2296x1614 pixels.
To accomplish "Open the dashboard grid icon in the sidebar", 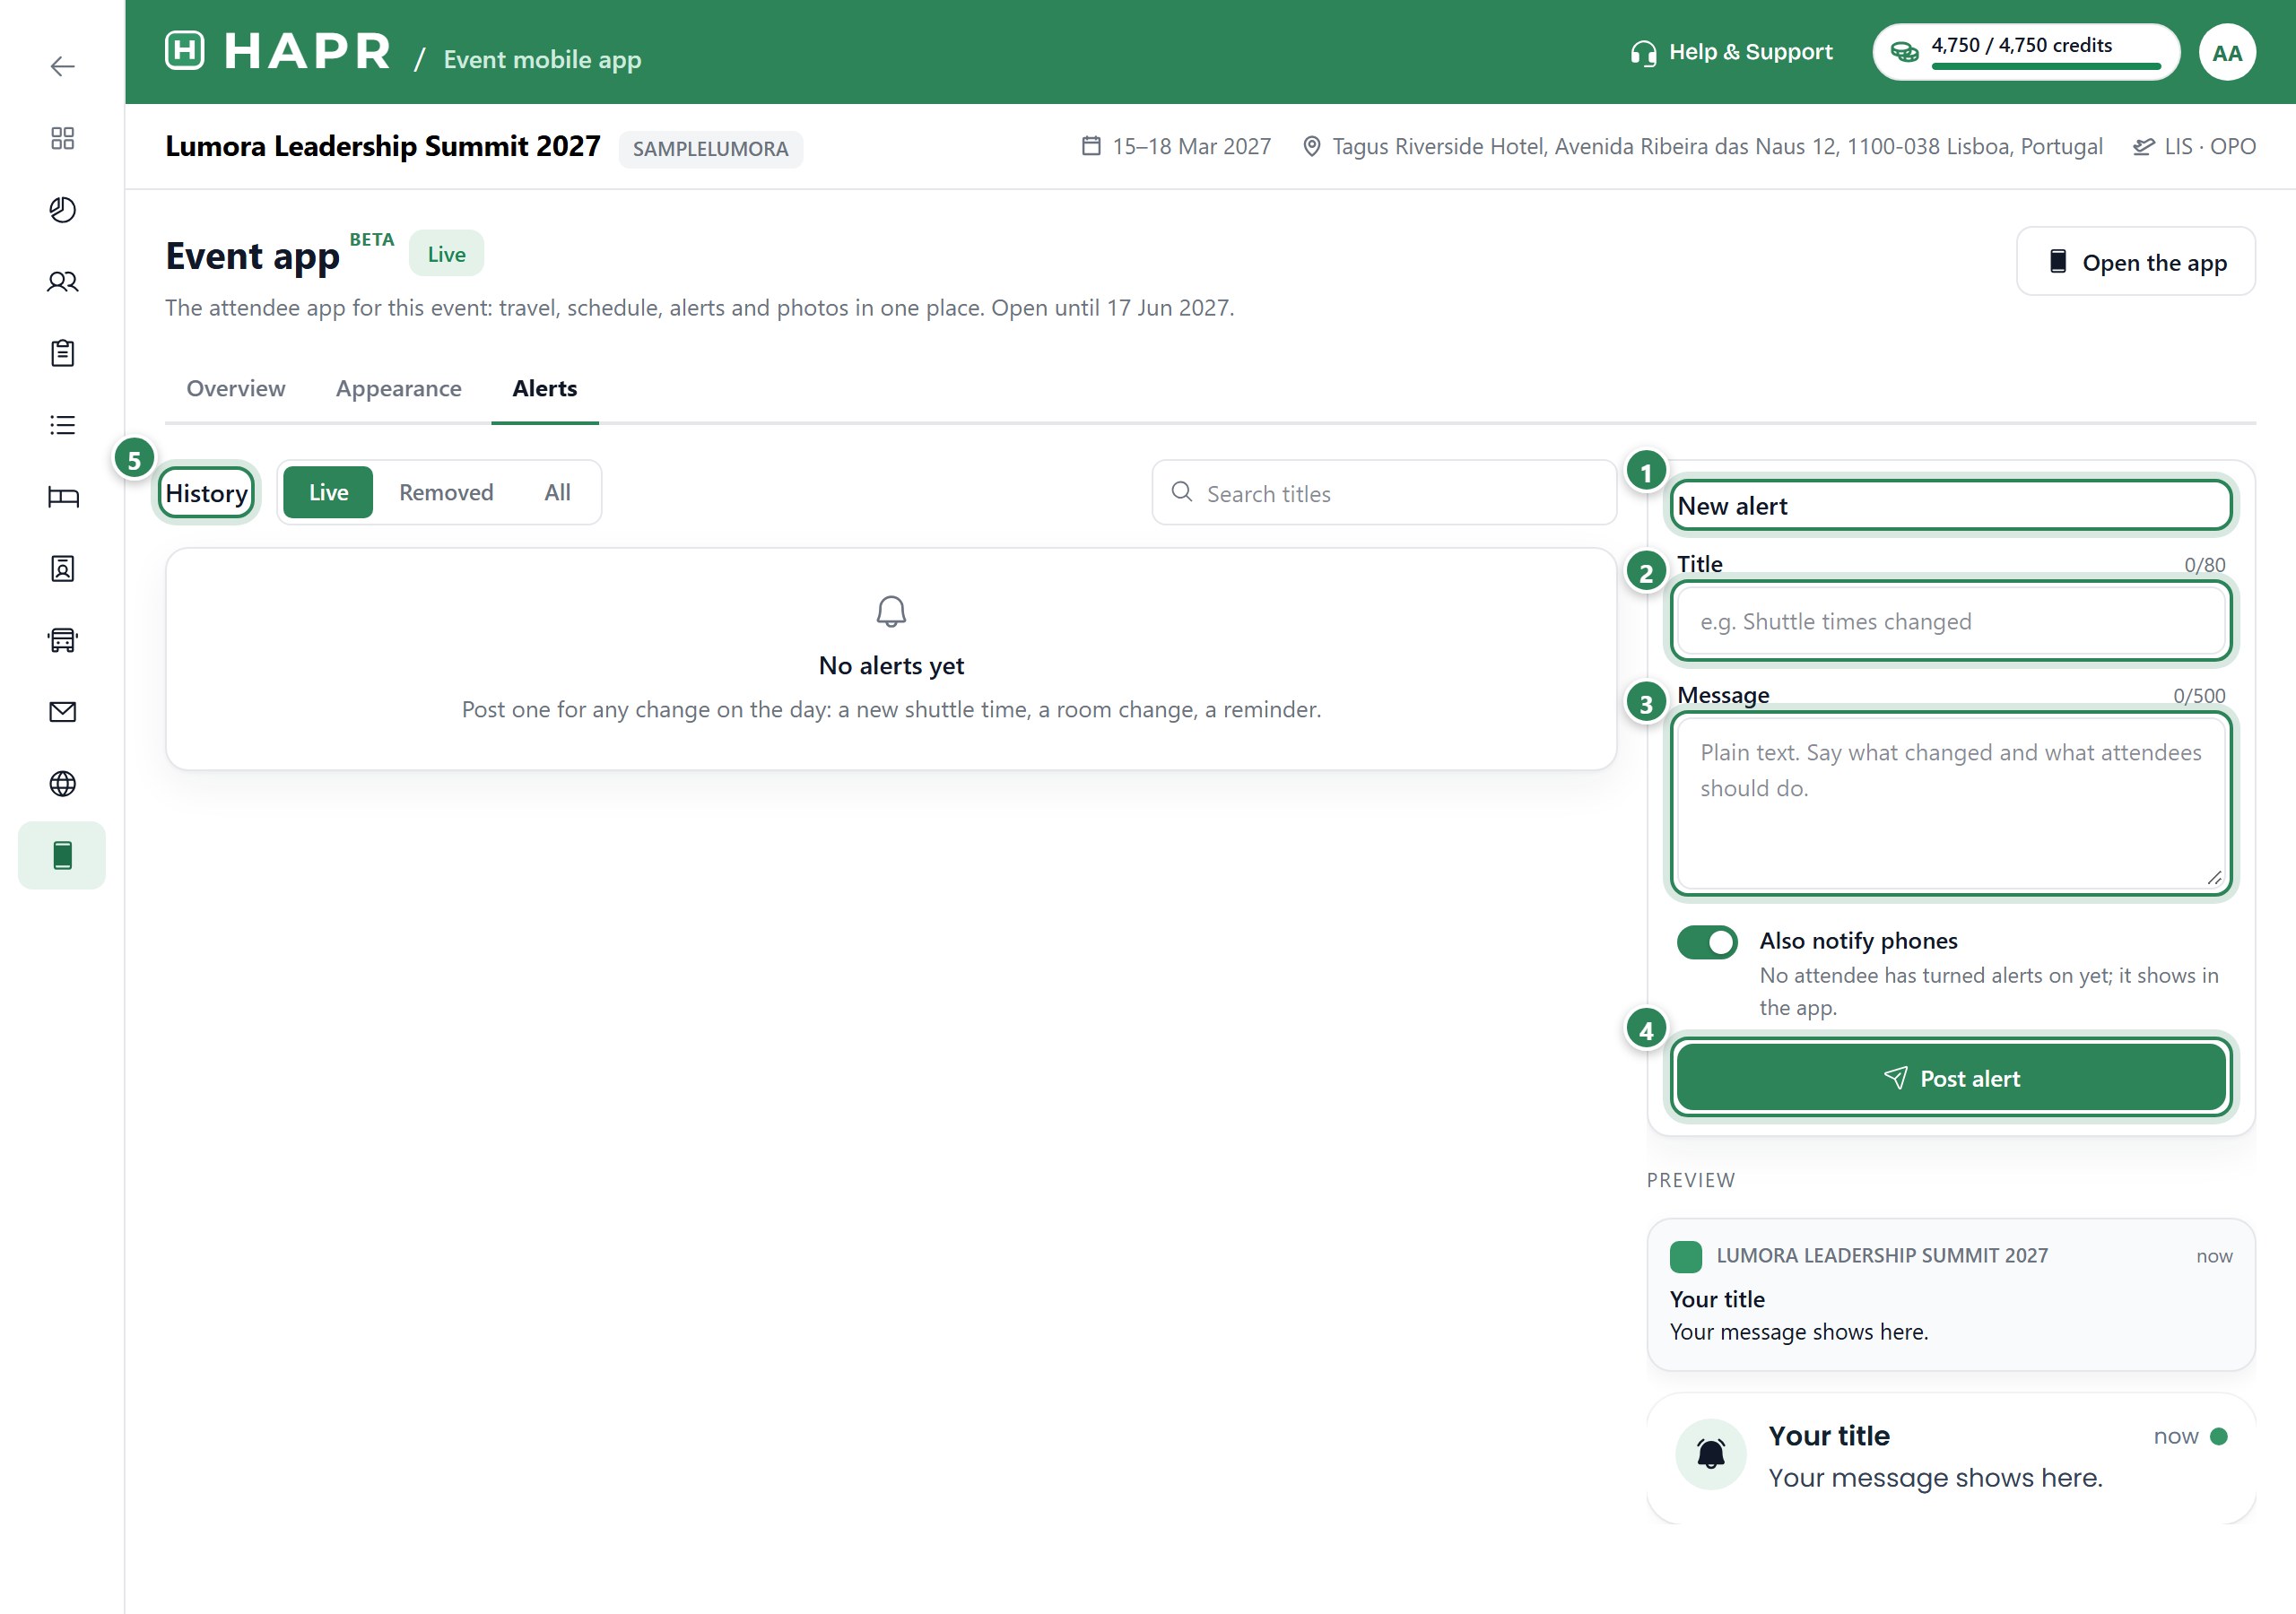I will [x=62, y=138].
